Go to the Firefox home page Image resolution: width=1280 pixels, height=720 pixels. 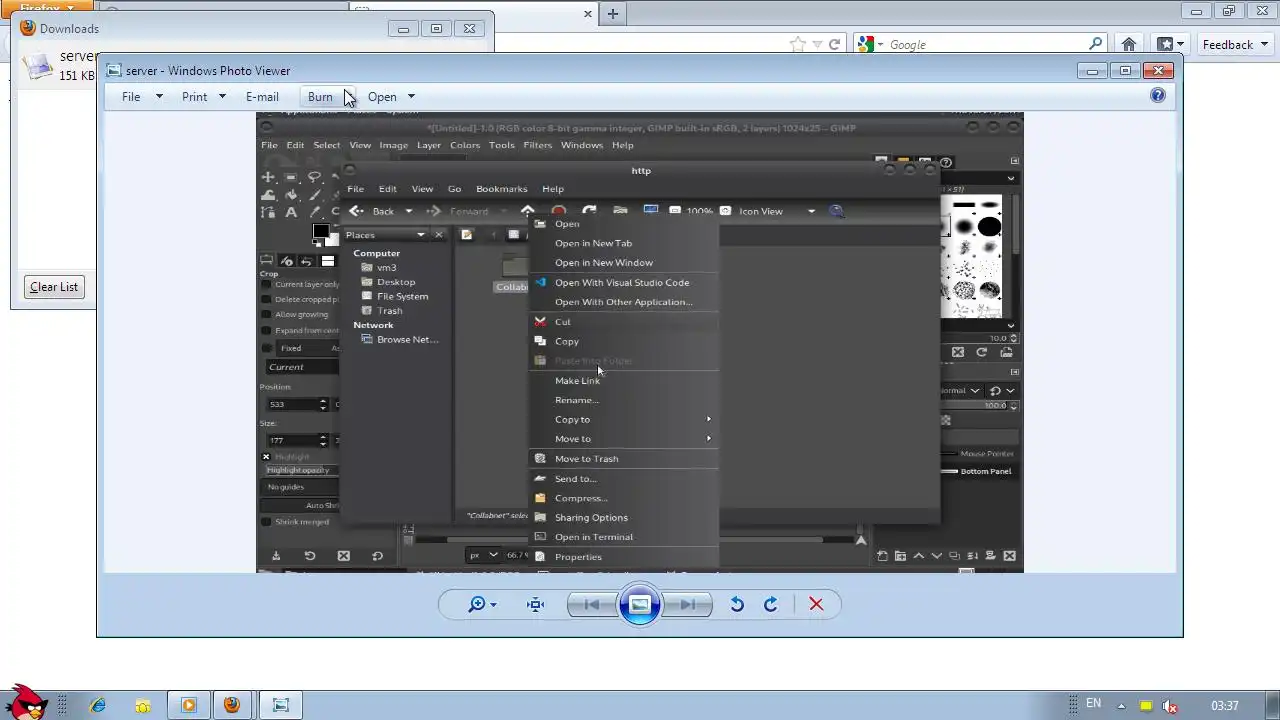1129,44
